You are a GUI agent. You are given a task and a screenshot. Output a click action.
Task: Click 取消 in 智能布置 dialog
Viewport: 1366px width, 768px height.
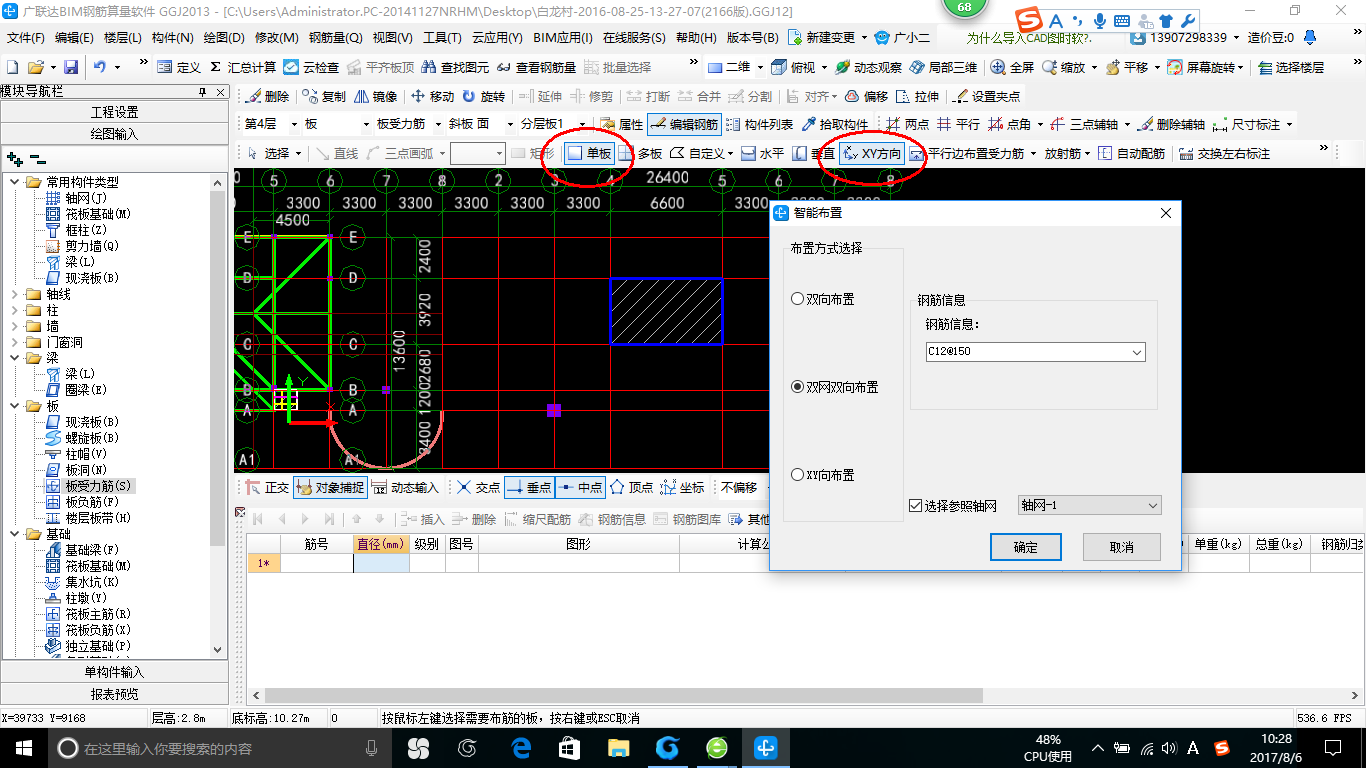point(1121,547)
